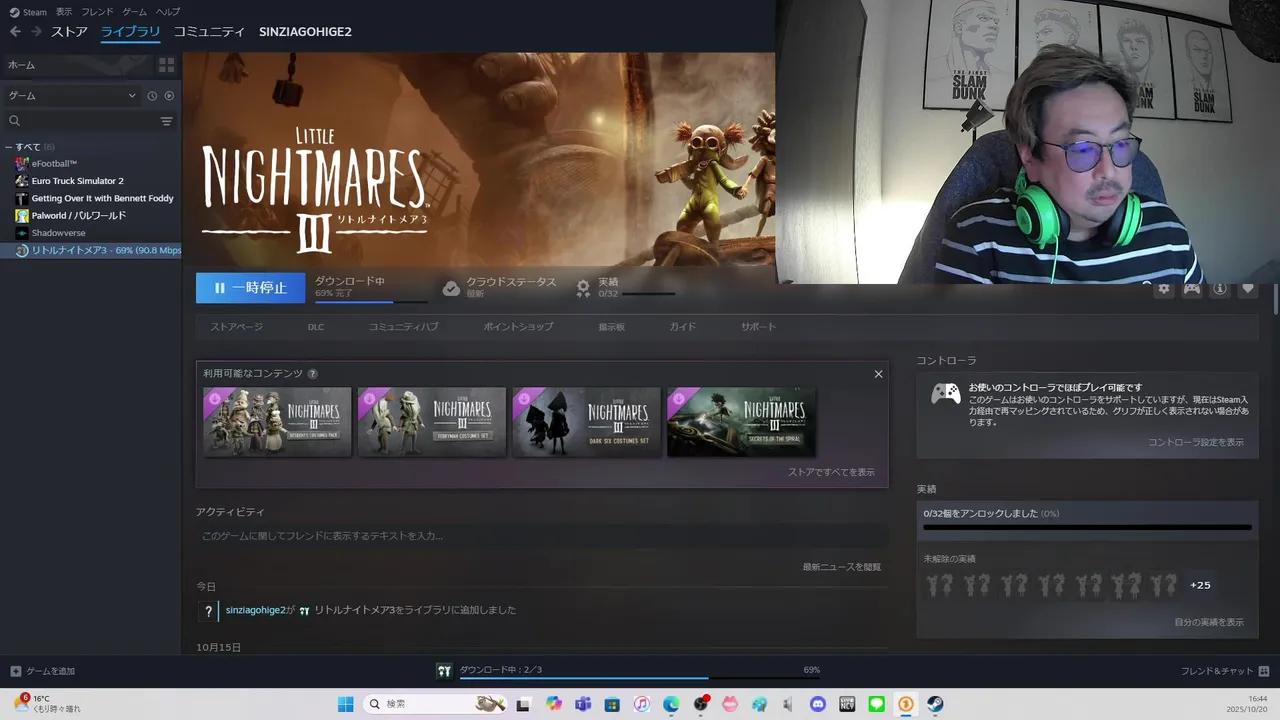Switch to the grid collections view icon
Image resolution: width=1280 pixels, height=720 pixels.
pyautogui.click(x=166, y=65)
